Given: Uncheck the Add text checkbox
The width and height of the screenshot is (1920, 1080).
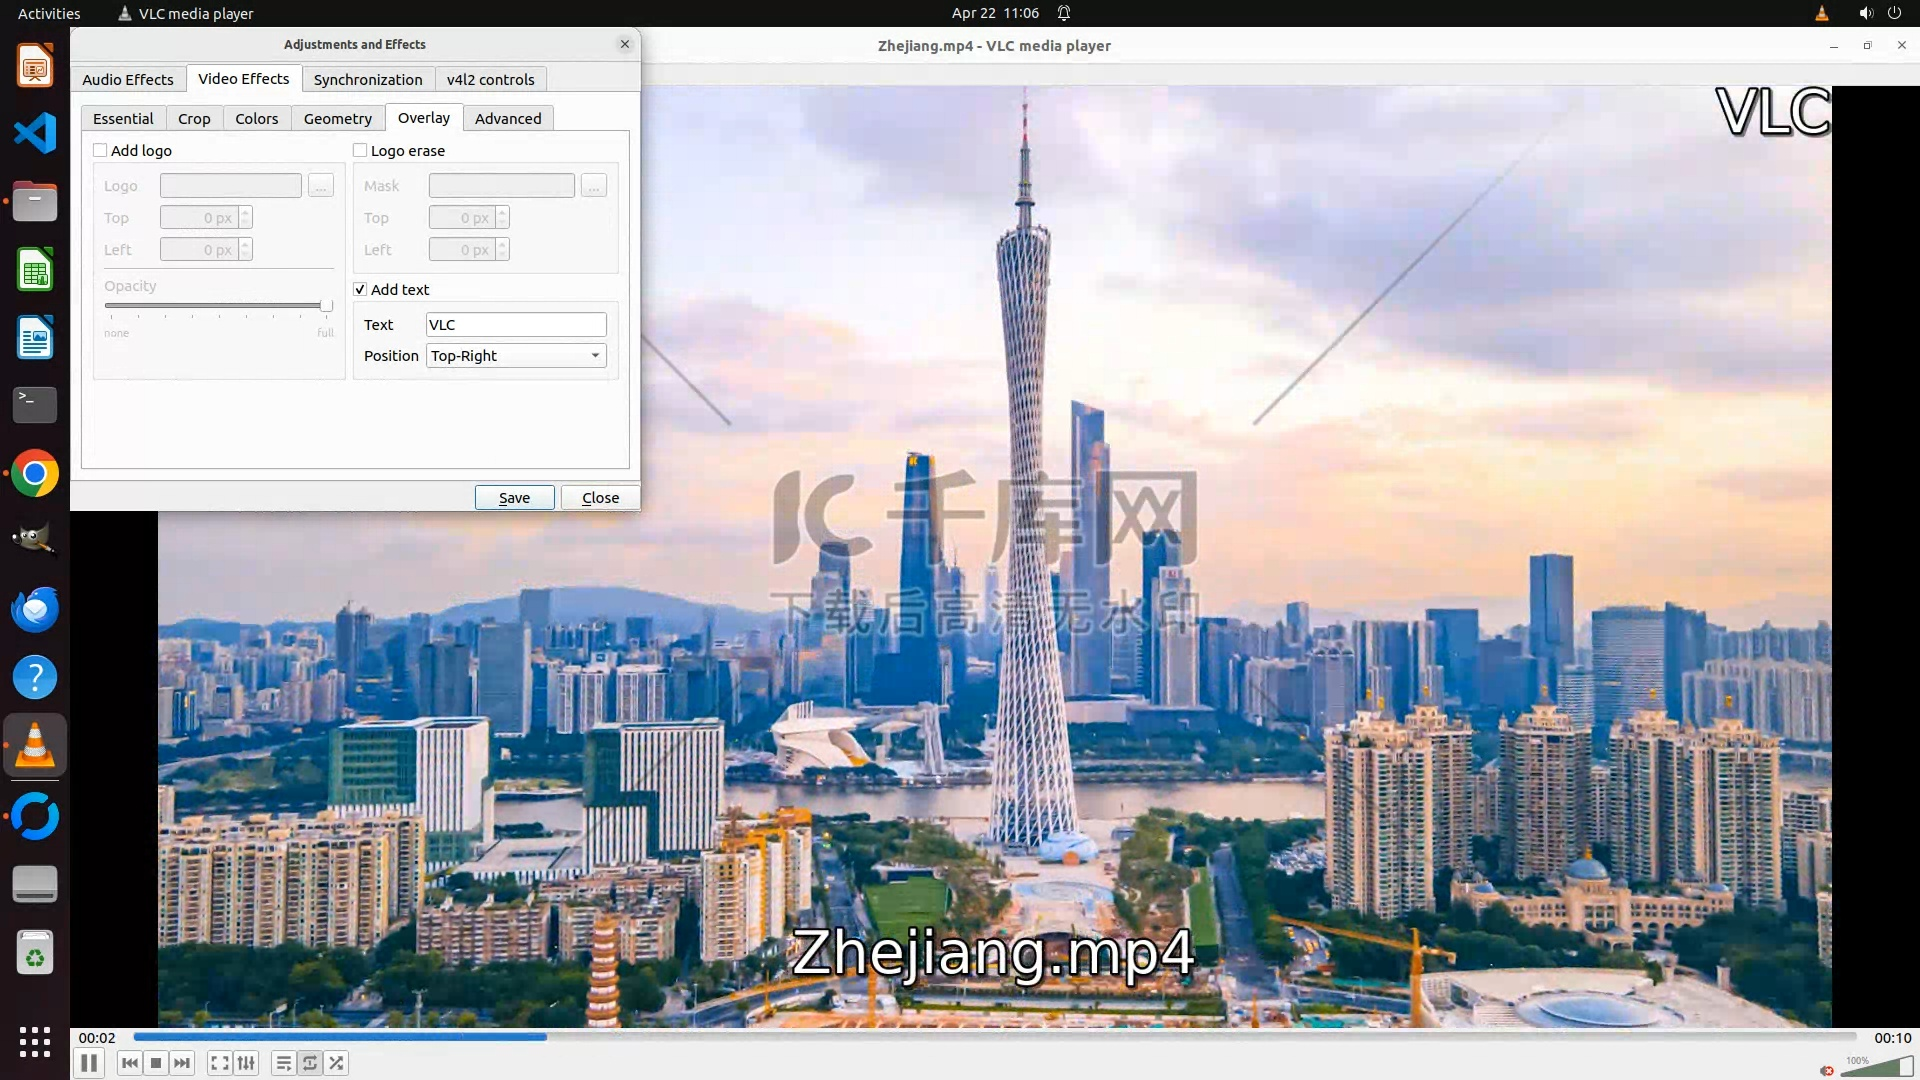Looking at the screenshot, I should 360,290.
